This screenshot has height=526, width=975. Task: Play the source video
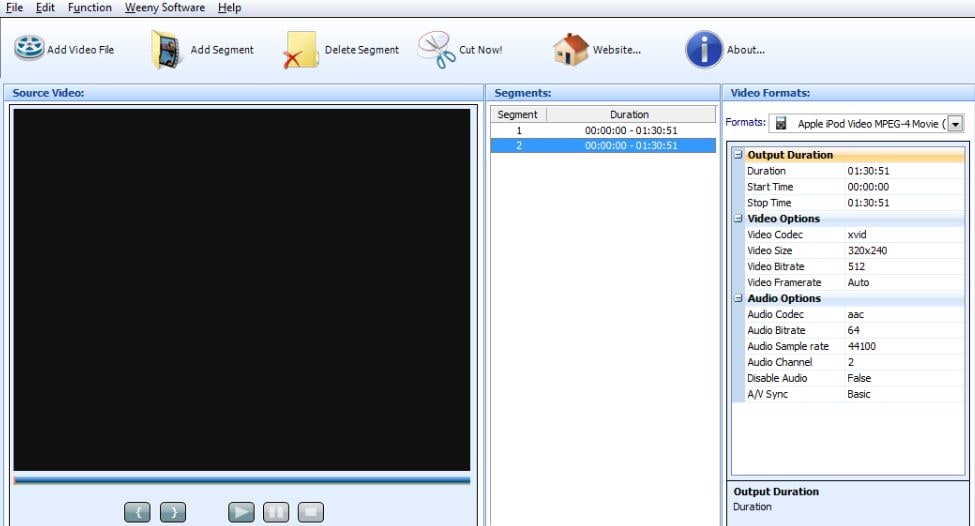point(241,512)
